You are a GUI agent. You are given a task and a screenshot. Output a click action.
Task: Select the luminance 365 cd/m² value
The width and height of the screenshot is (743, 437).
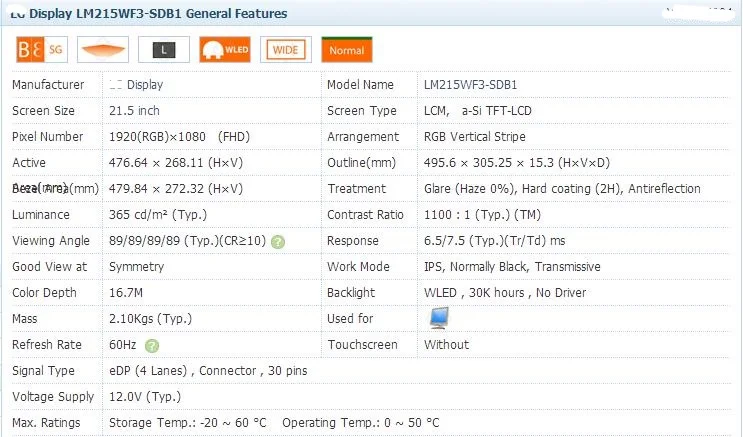158,215
